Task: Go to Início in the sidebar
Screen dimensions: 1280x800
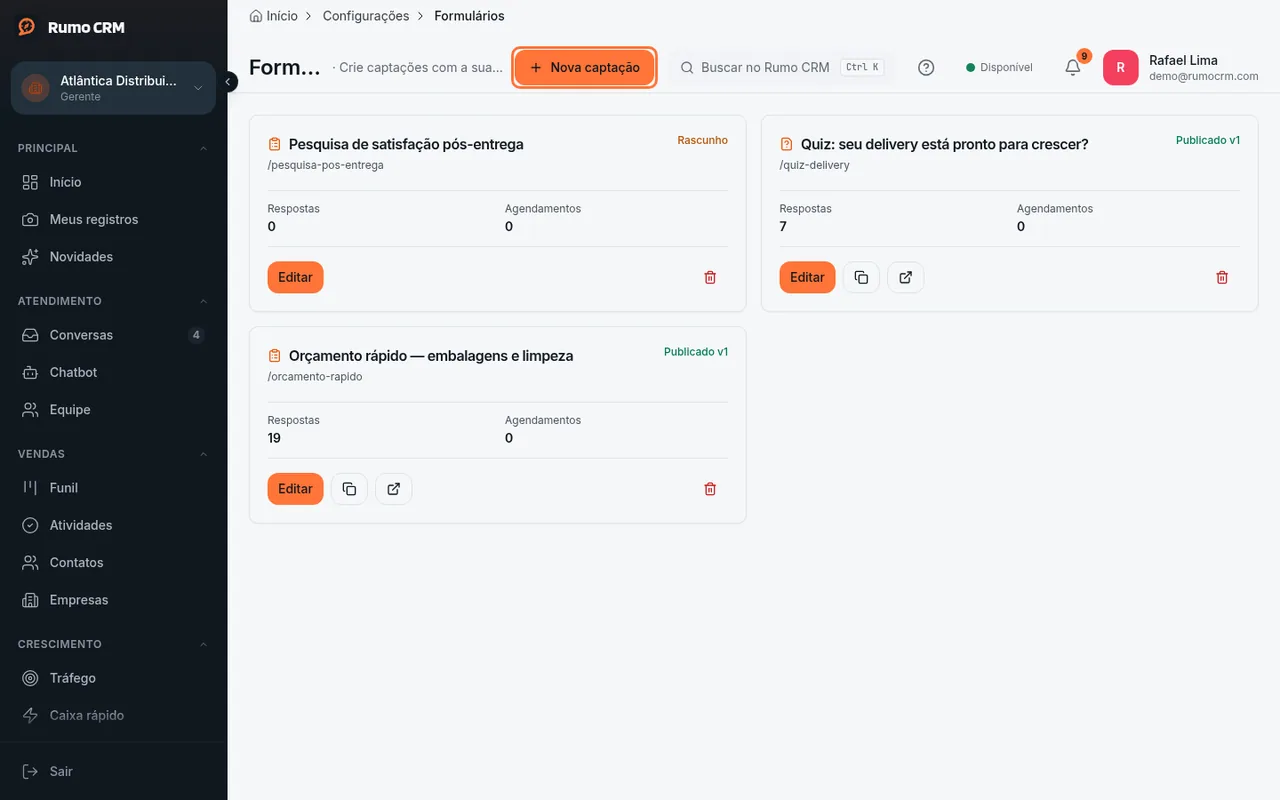Action: (x=113, y=182)
